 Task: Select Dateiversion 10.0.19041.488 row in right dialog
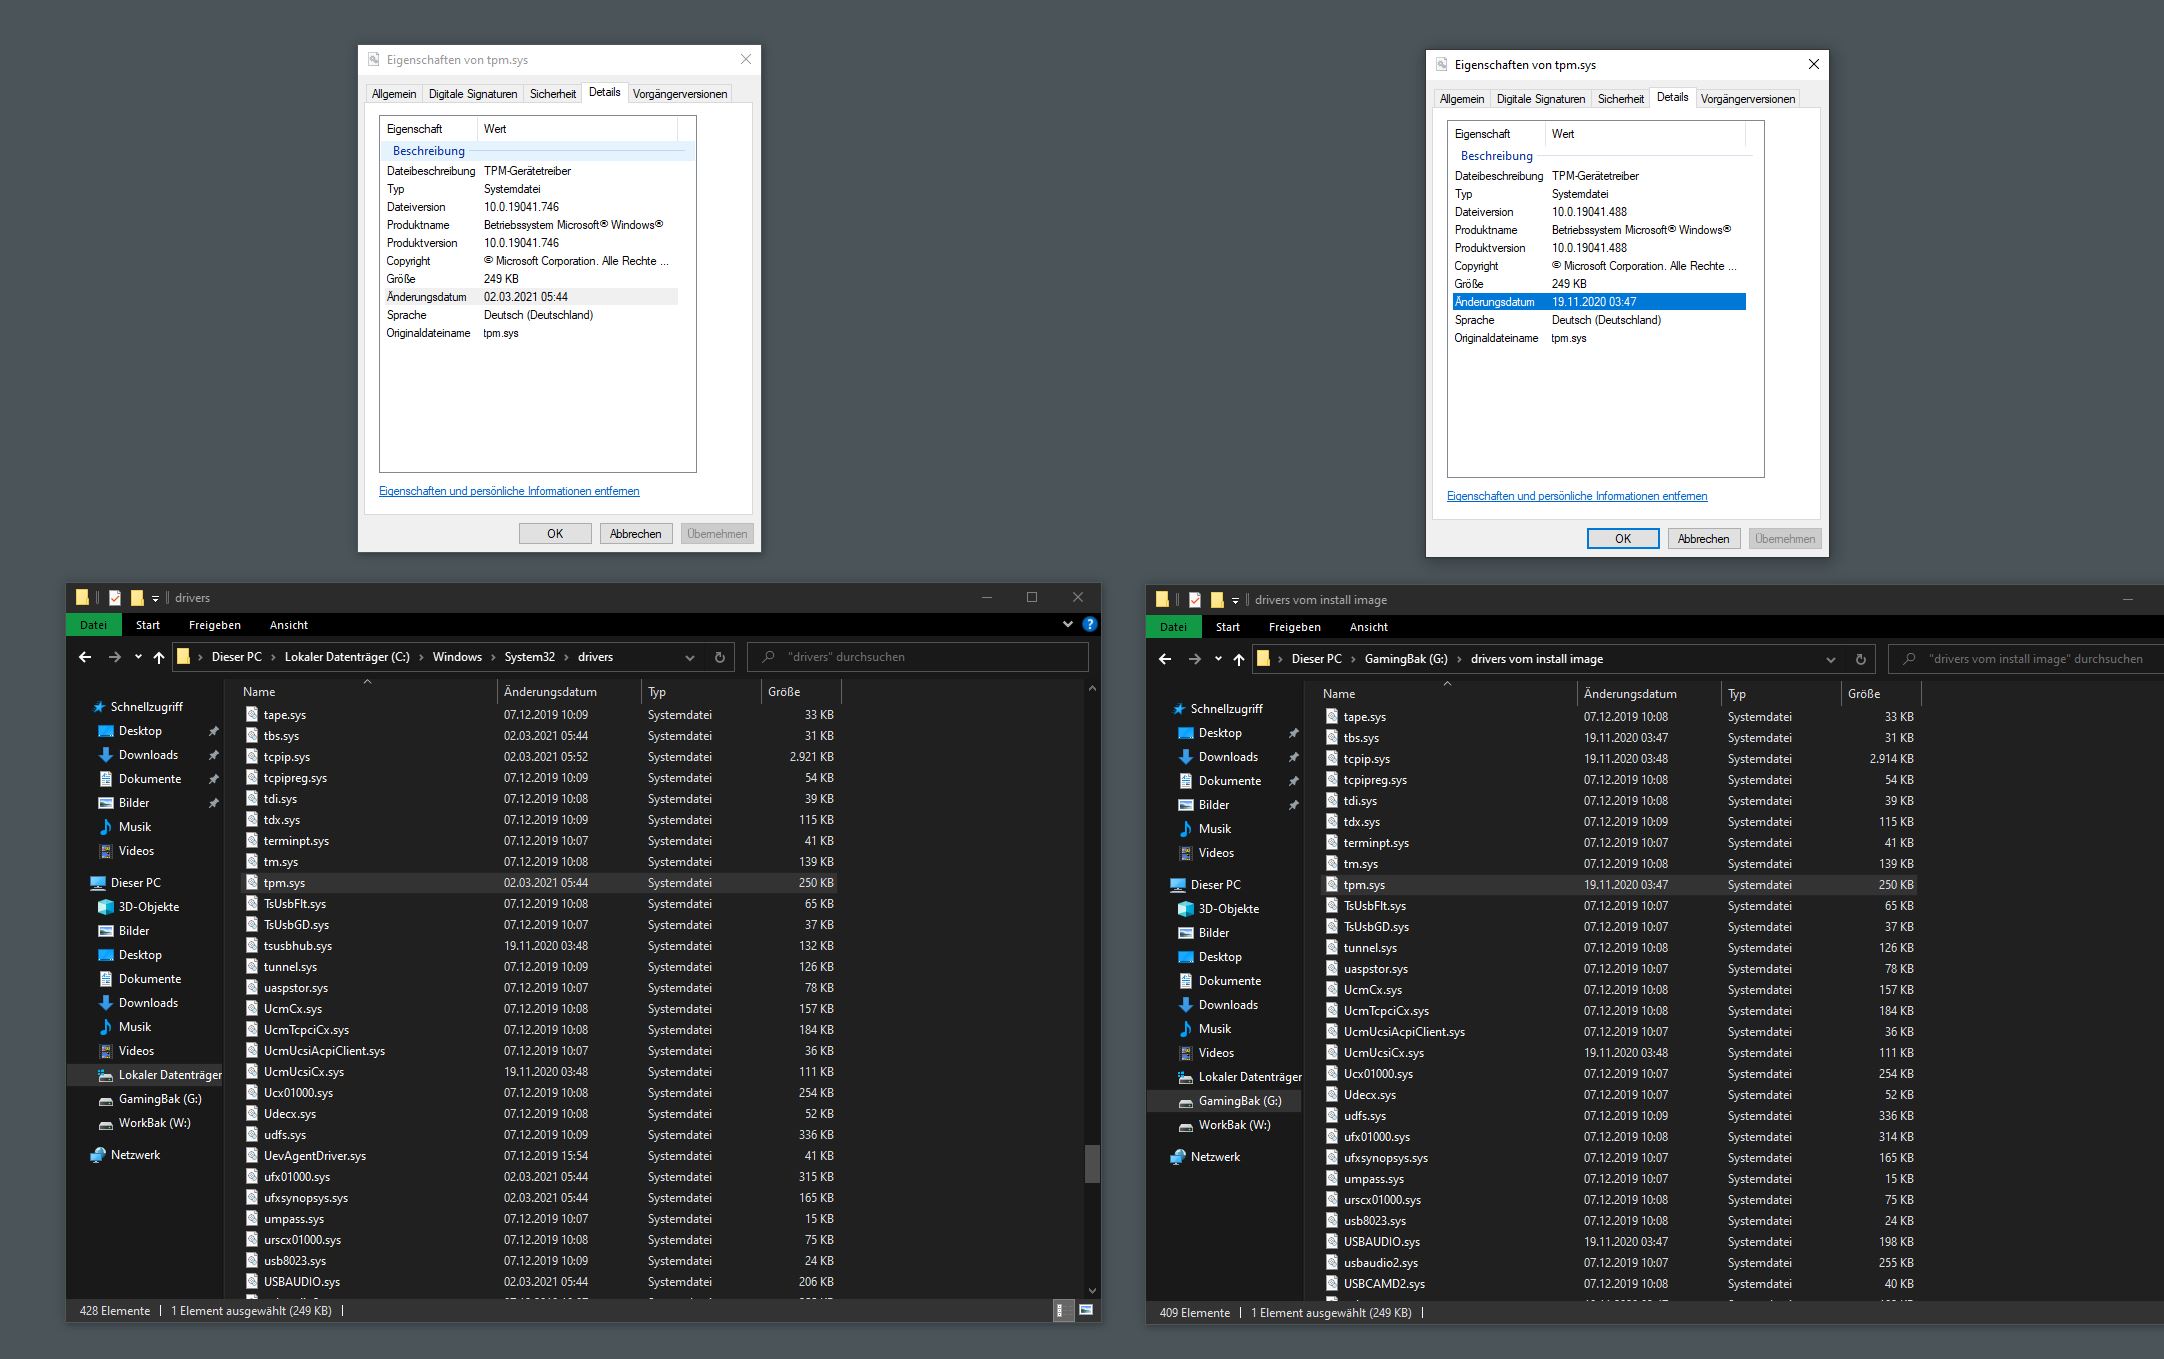tap(1599, 212)
